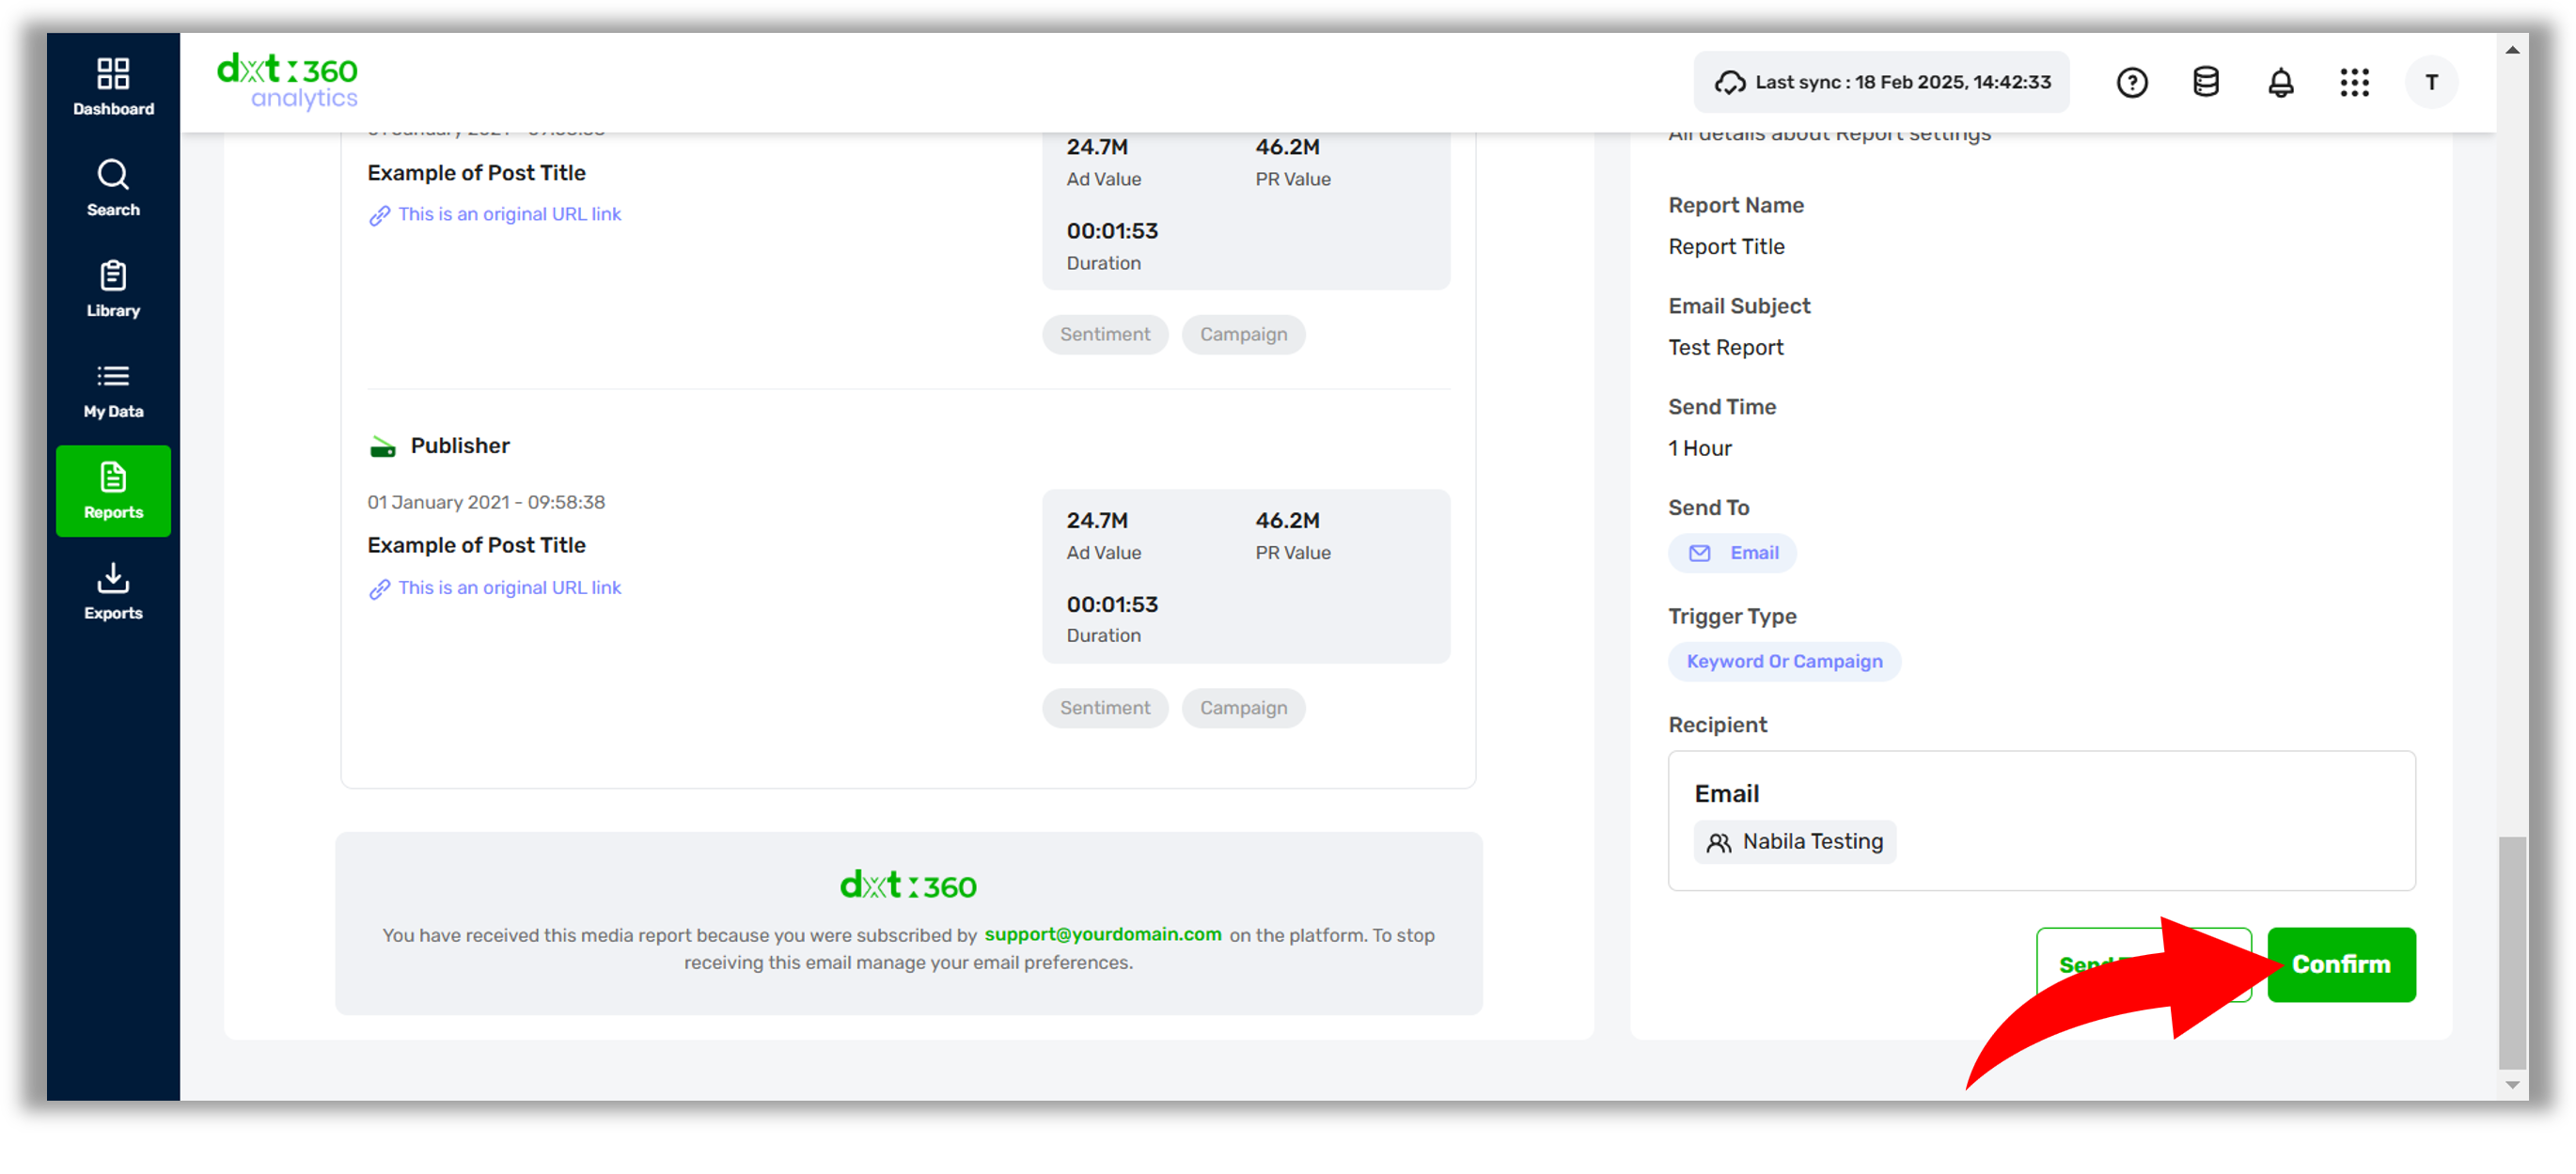This screenshot has height=1174, width=2576.
Task: Click the dxt360 footer logo
Action: point(908,886)
